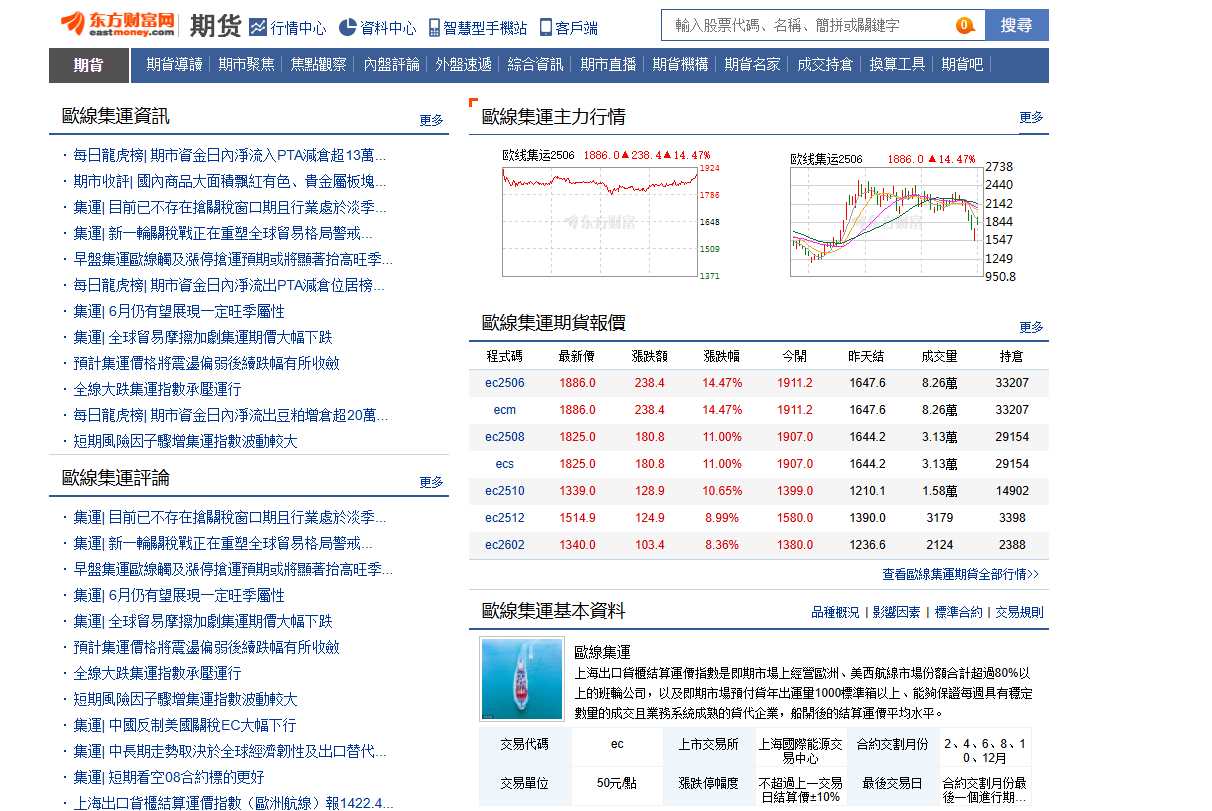1212x811 pixels.
Task: Click 查看歐線集運期貨全部行情>> link
Action: tap(960, 575)
